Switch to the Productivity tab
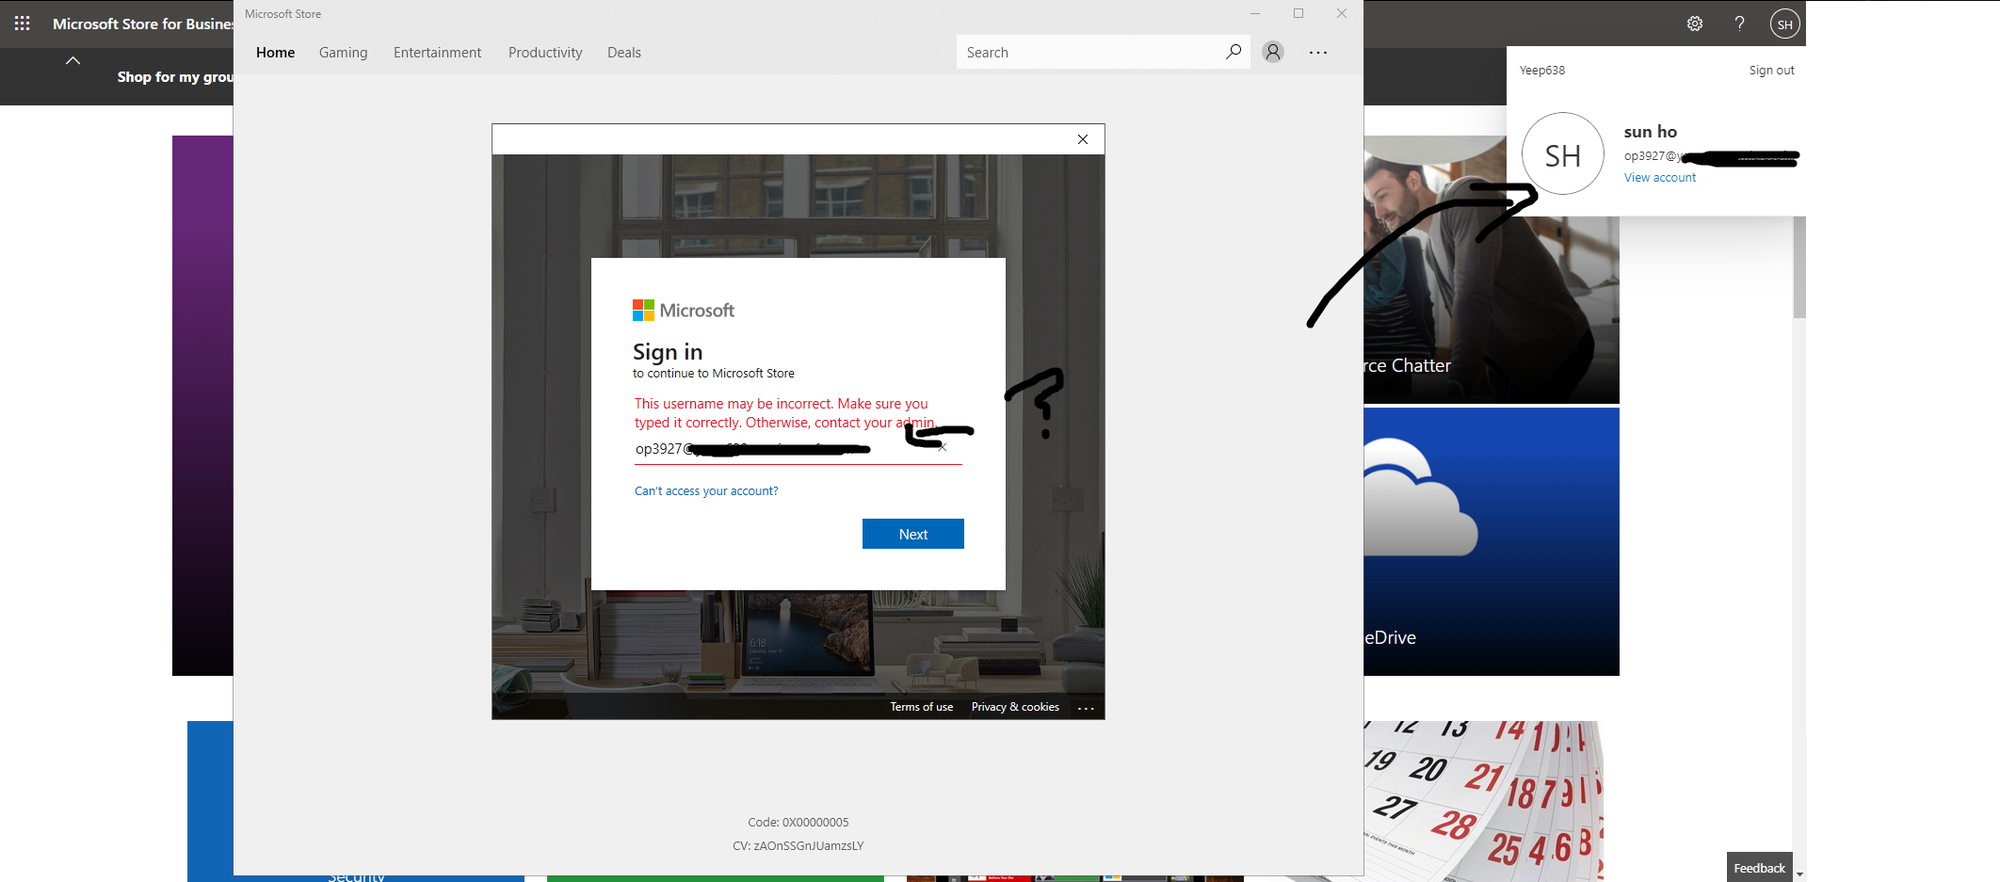 click(x=545, y=52)
